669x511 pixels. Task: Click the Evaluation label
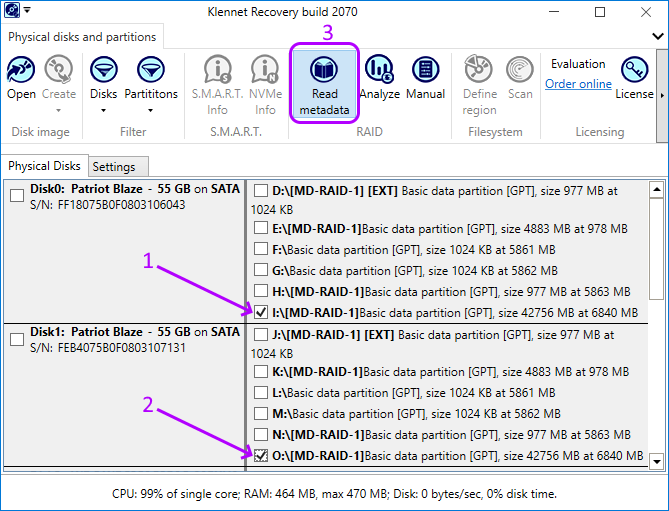tap(578, 64)
